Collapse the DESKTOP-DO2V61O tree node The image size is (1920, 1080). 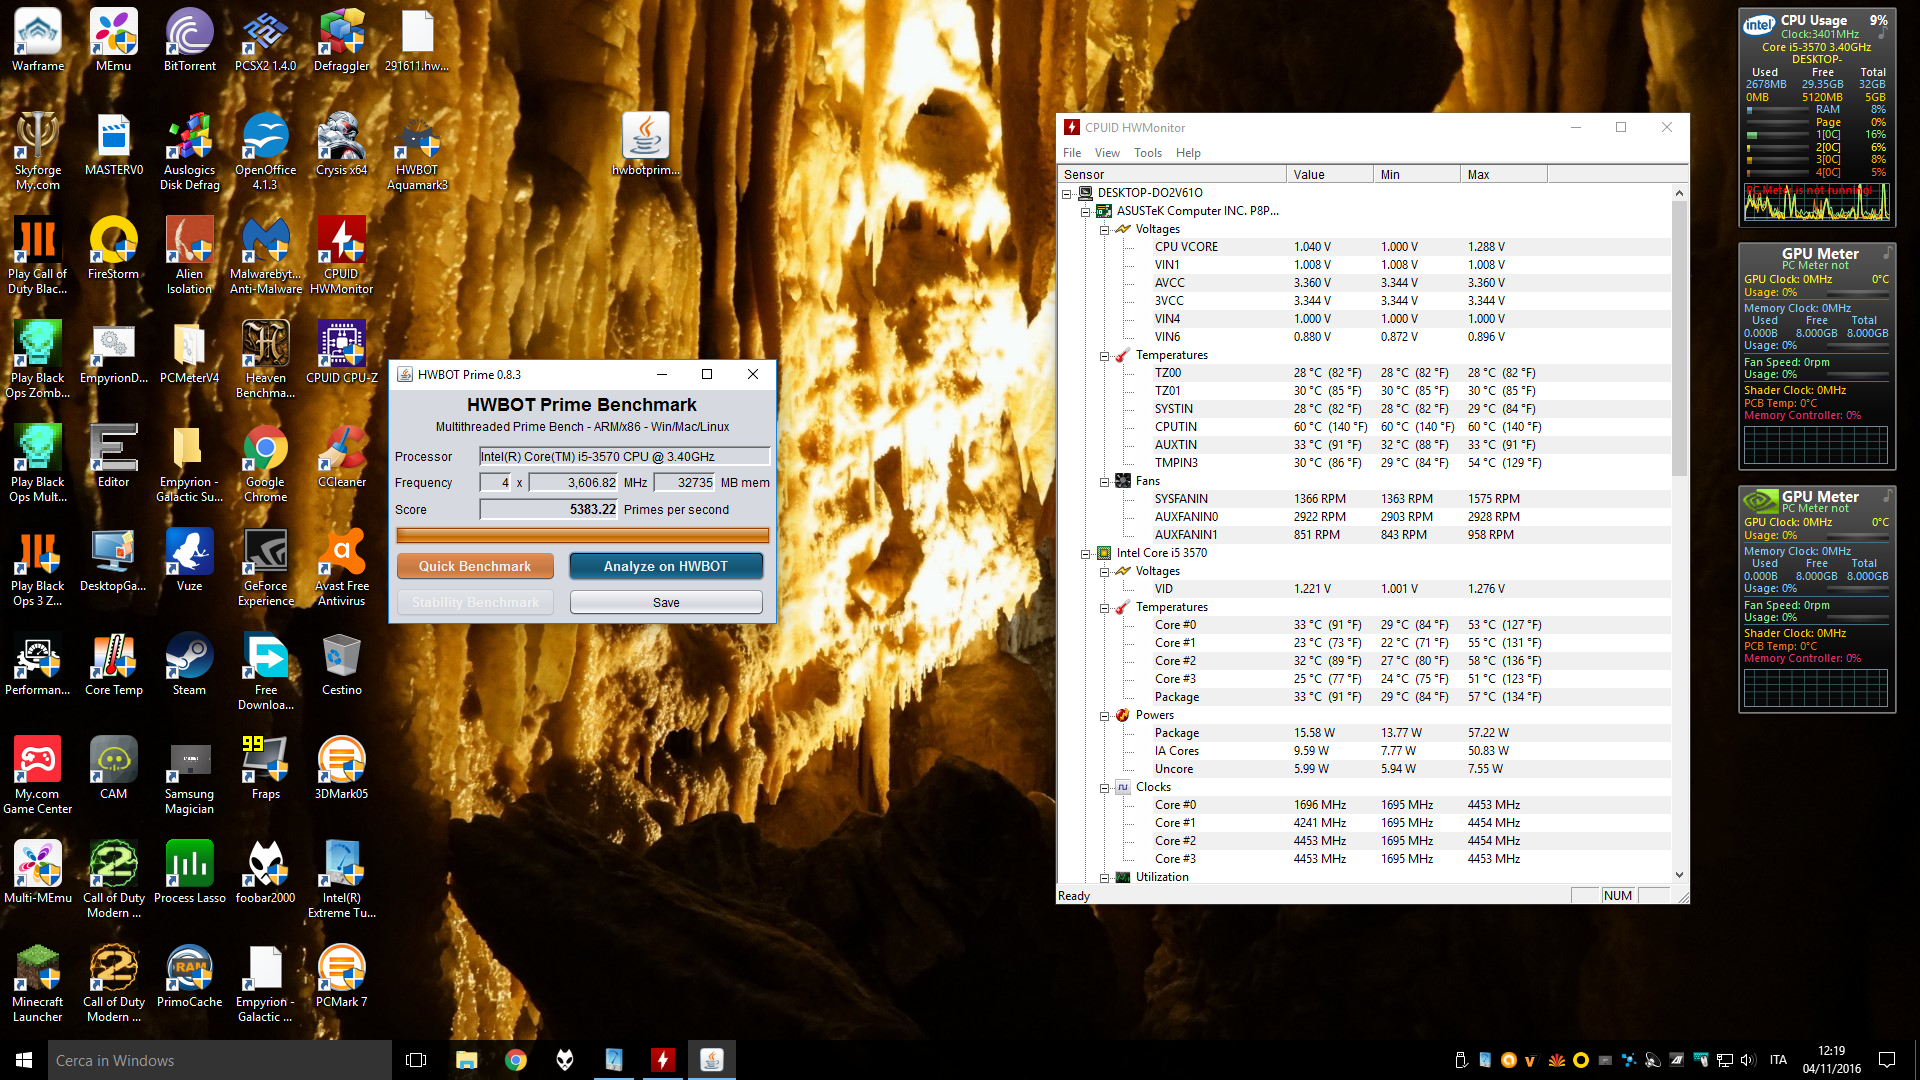(1067, 193)
